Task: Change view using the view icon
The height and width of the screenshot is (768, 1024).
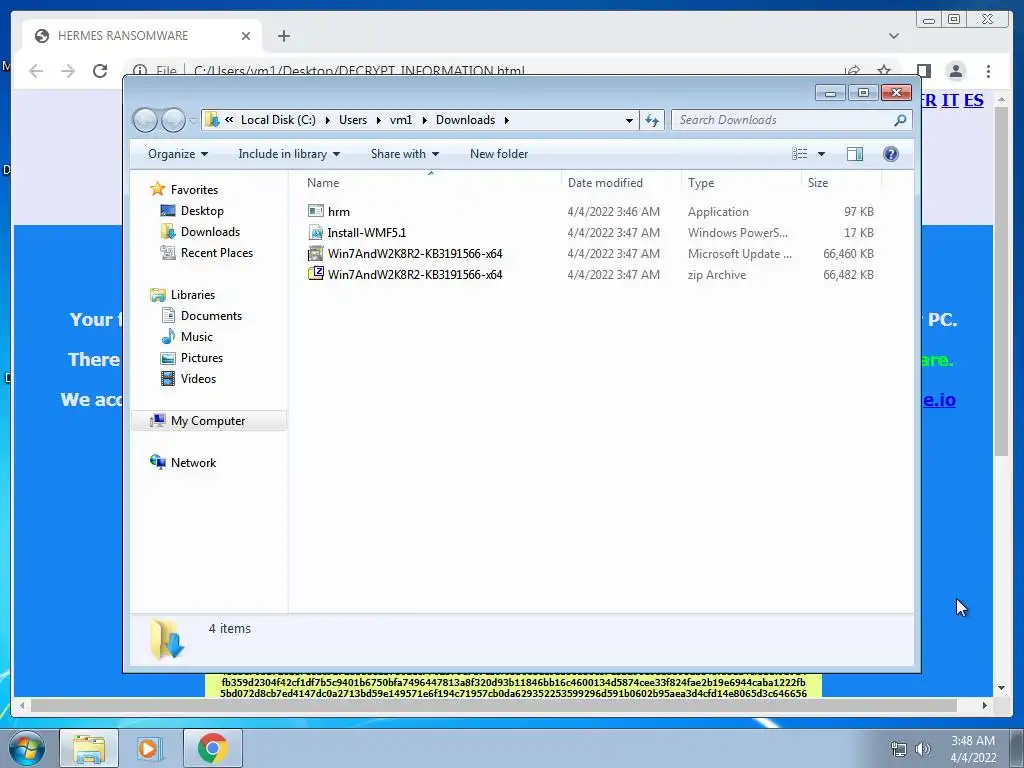Action: [799, 153]
